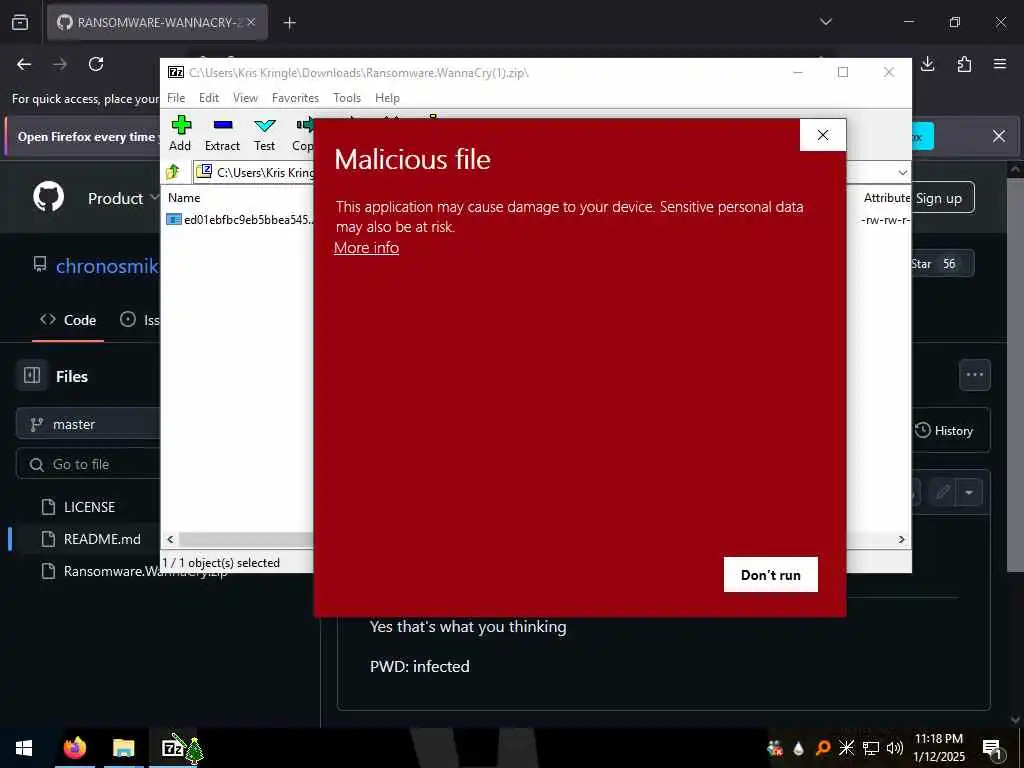Switch to the GitHub Code tab
Screen dimensions: 1024x768
tap(68, 320)
